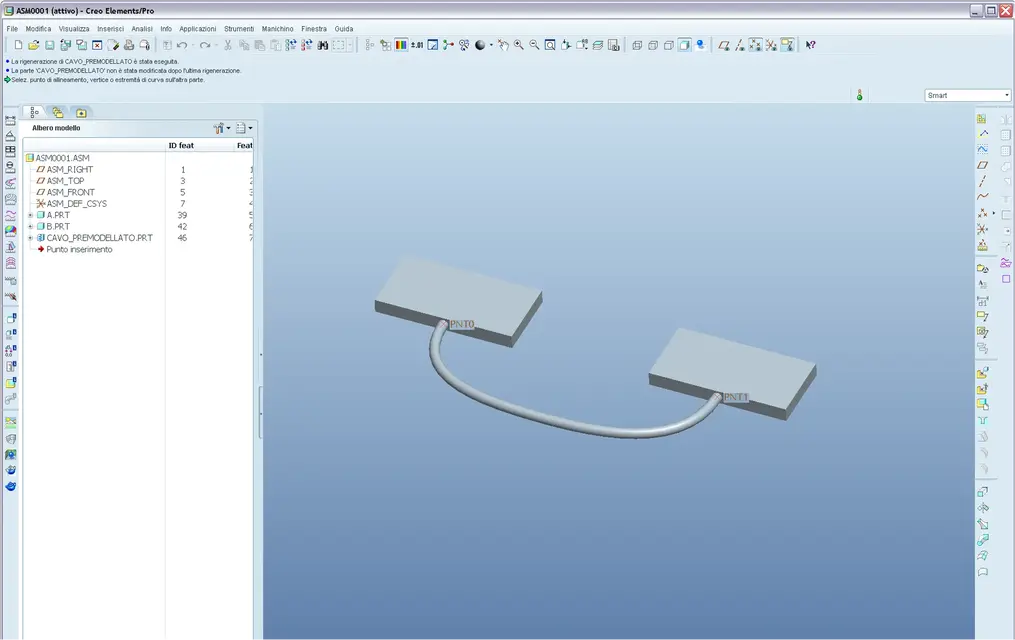This screenshot has width=1015, height=640.
Task: Open the Visualizza menu
Action: (74, 29)
